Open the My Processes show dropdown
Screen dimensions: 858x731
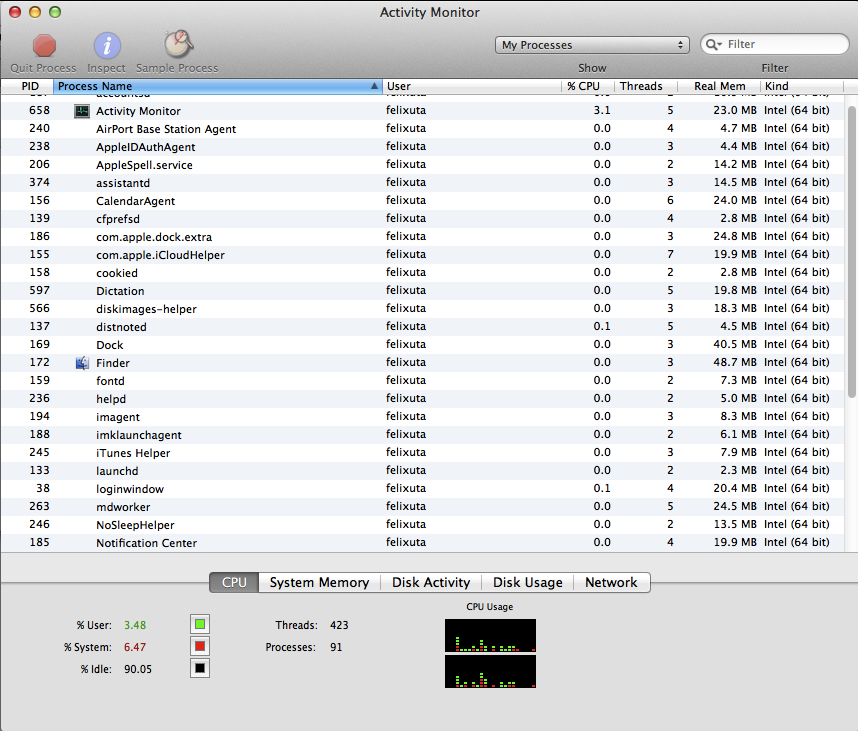coord(592,45)
